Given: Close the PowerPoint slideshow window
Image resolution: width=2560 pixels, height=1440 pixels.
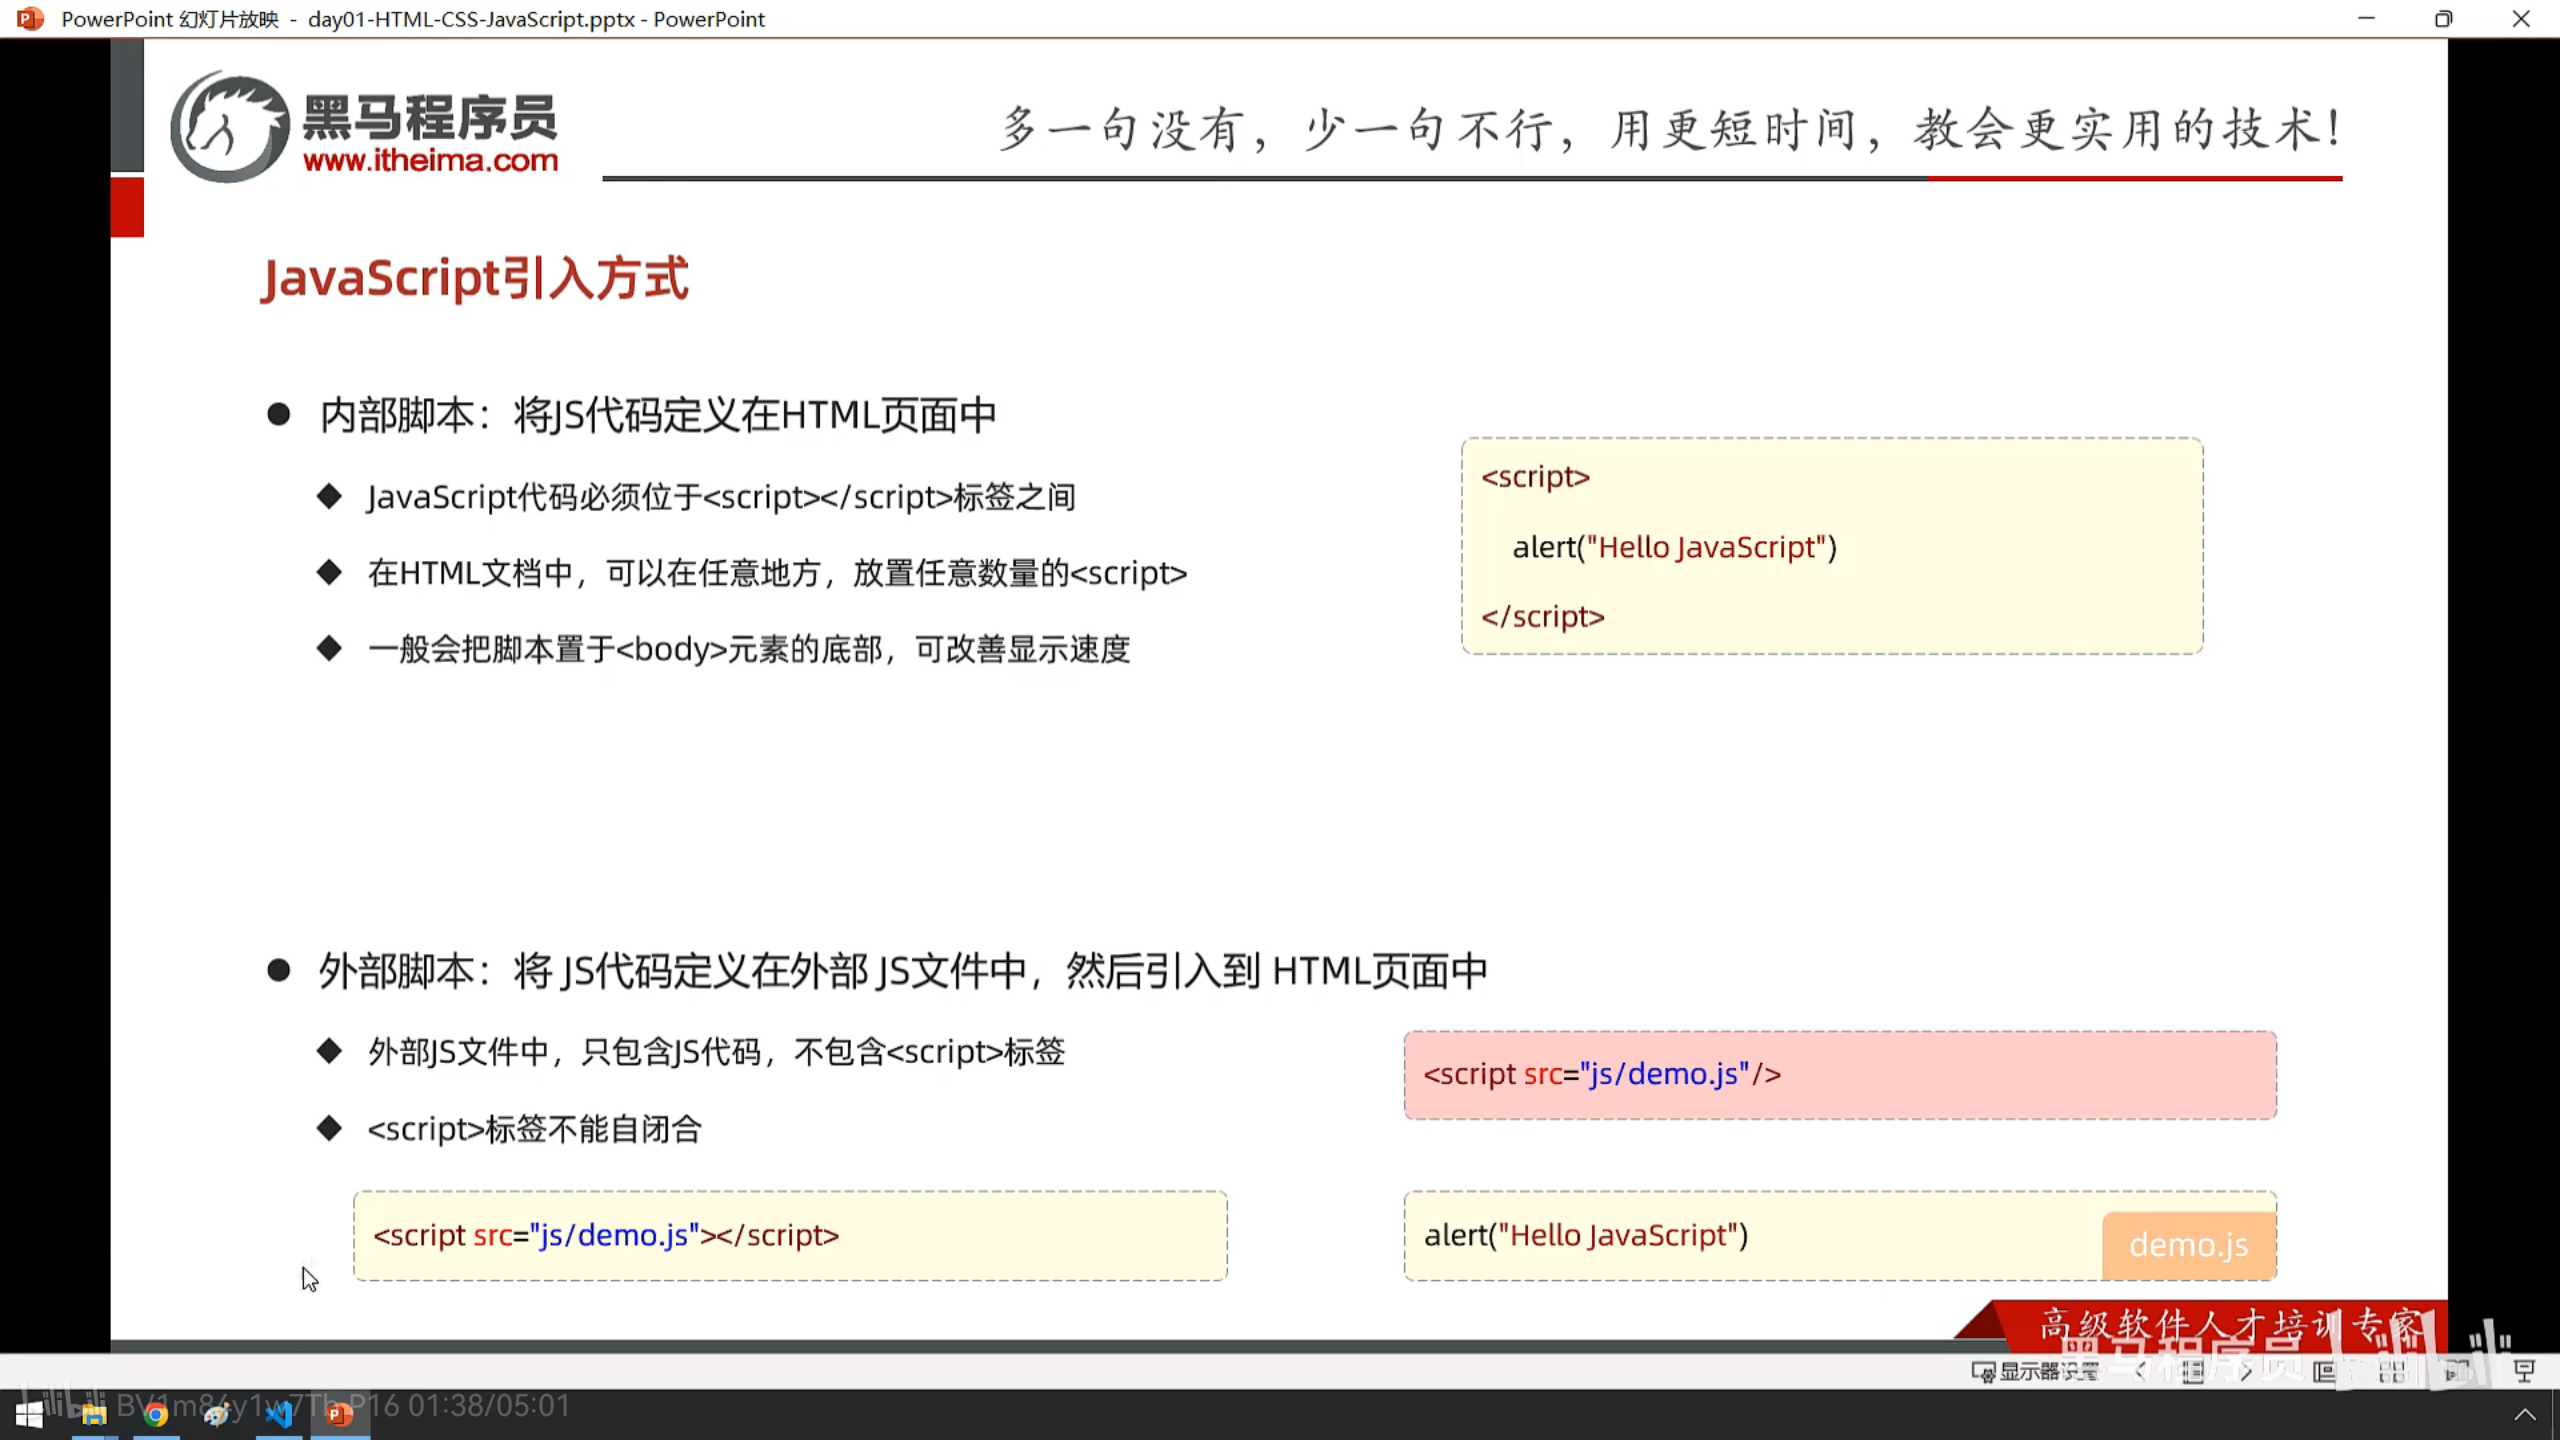Looking at the screenshot, I should point(2521,19).
